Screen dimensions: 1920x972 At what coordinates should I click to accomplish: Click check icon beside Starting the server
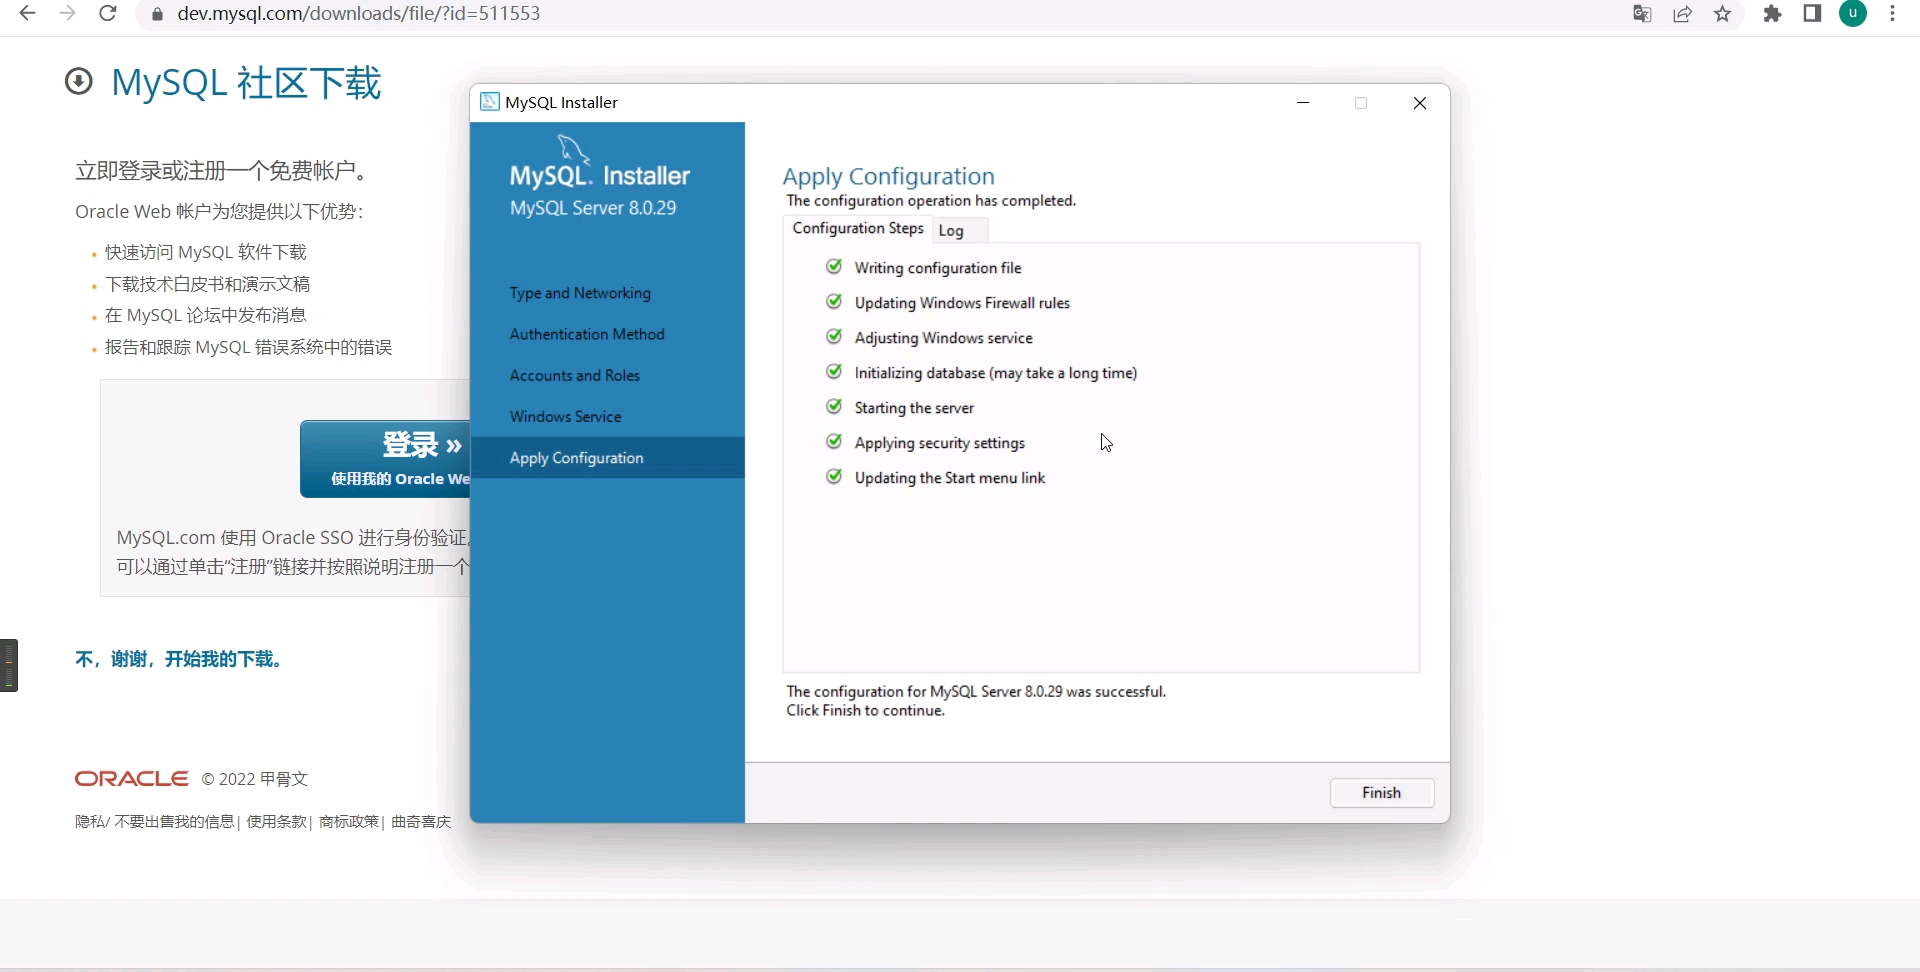coord(834,407)
